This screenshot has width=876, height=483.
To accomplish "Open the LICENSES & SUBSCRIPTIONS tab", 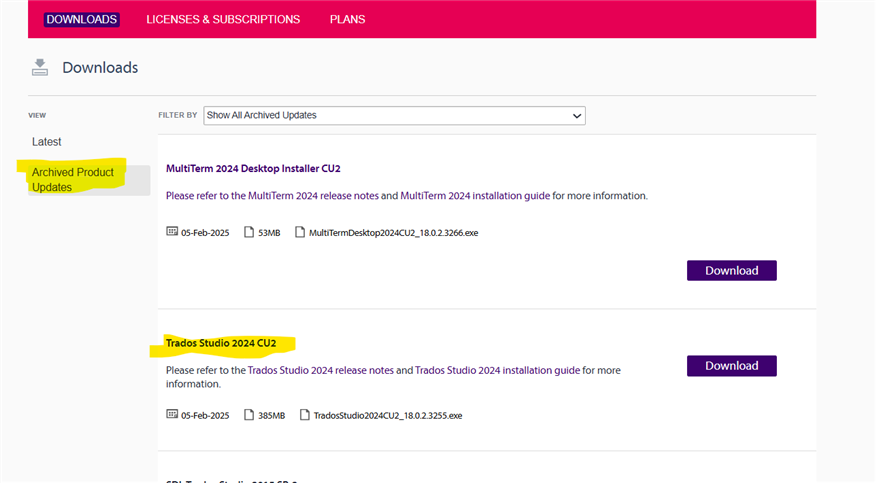I will (x=223, y=20).
